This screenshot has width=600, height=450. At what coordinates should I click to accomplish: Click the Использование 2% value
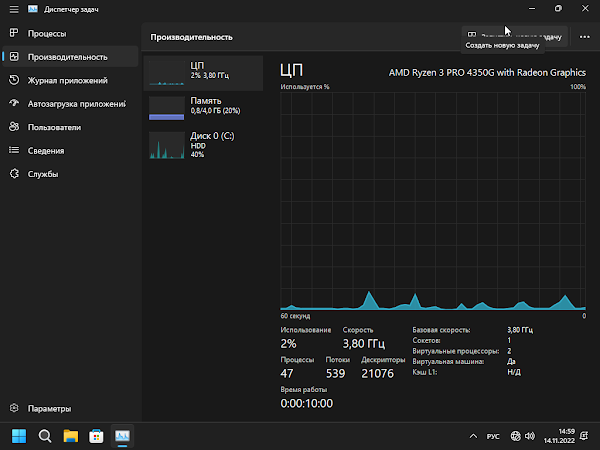click(x=289, y=344)
